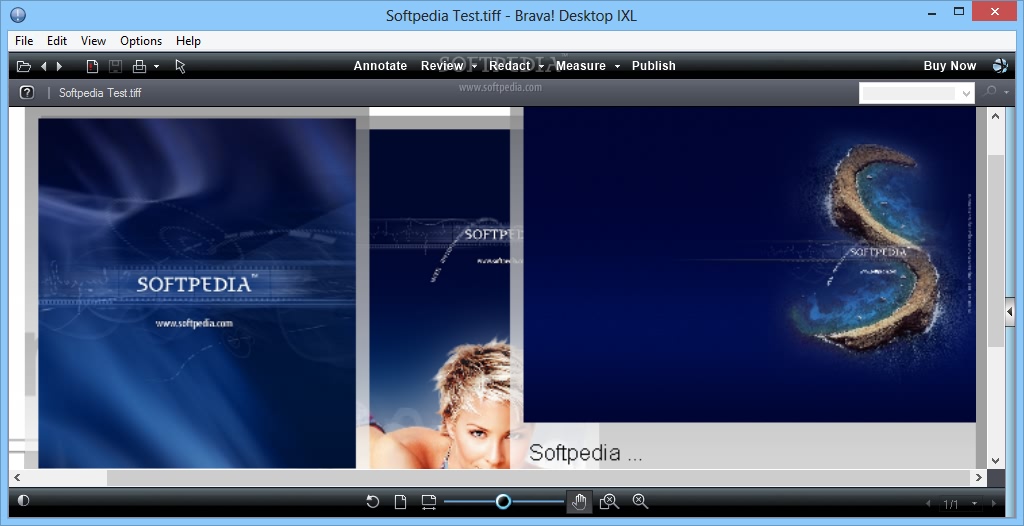The image size is (1024, 526).
Task: Expand the side panel with triangle arrow
Action: point(1009,312)
